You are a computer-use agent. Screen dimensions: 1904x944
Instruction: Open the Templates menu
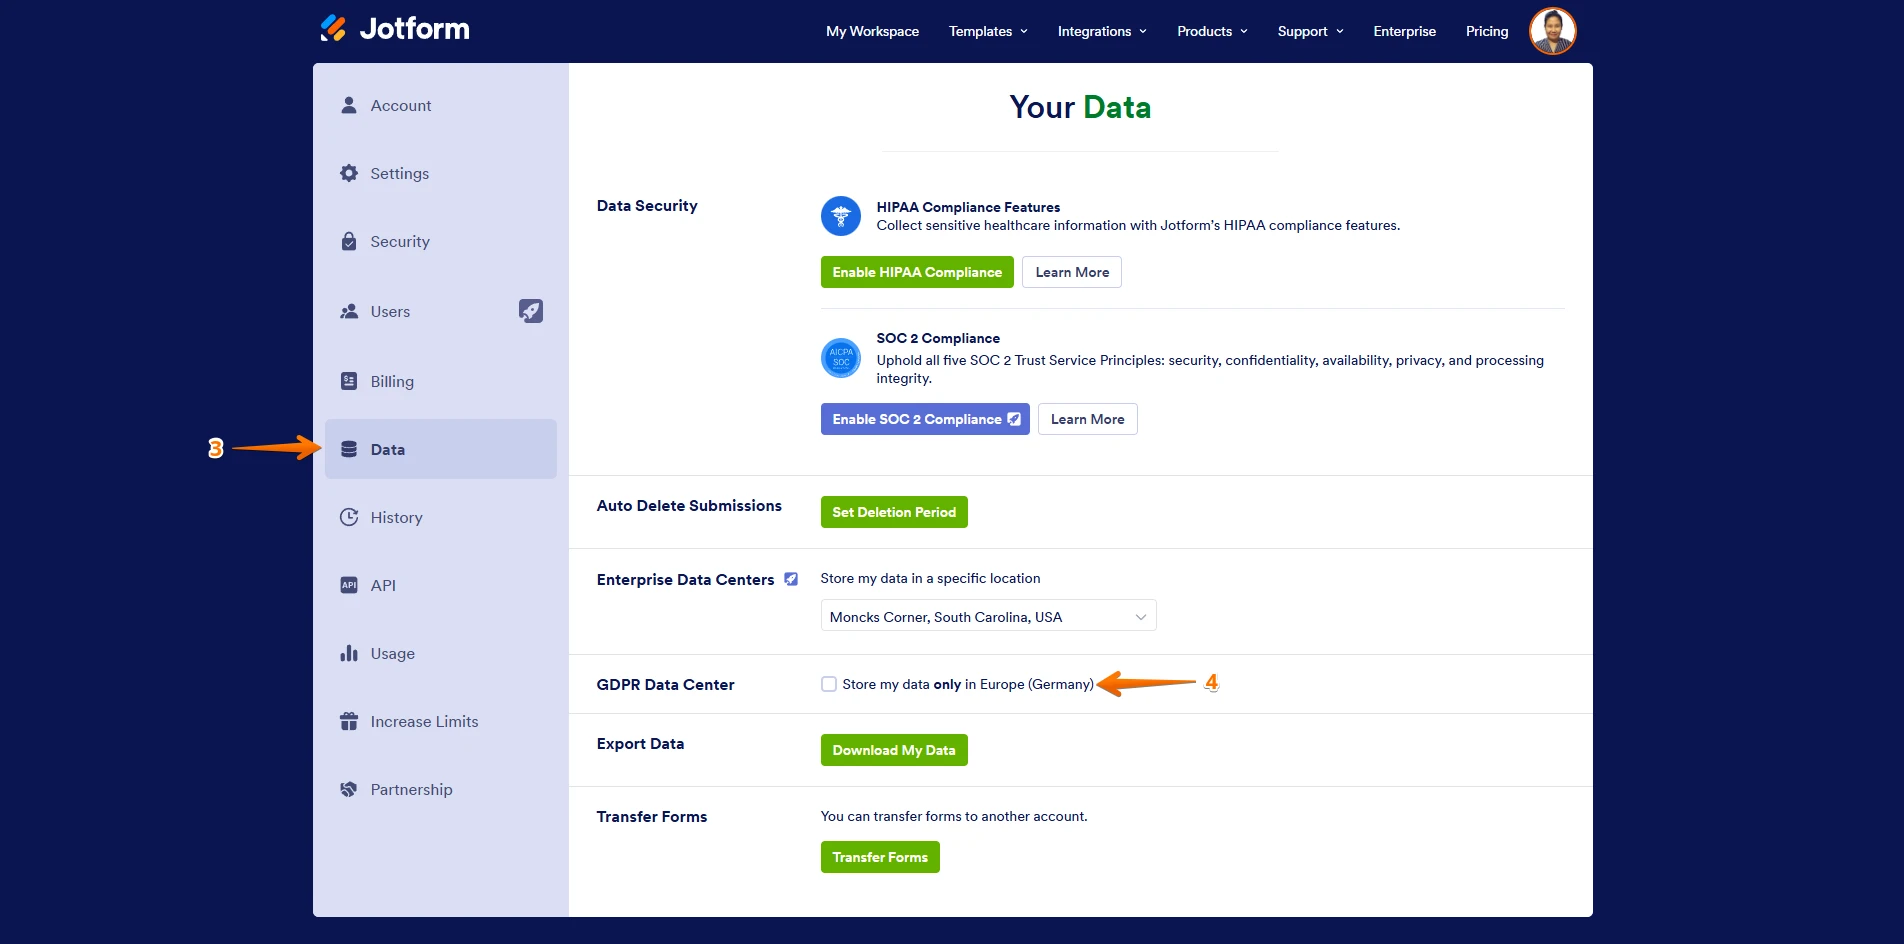986,31
